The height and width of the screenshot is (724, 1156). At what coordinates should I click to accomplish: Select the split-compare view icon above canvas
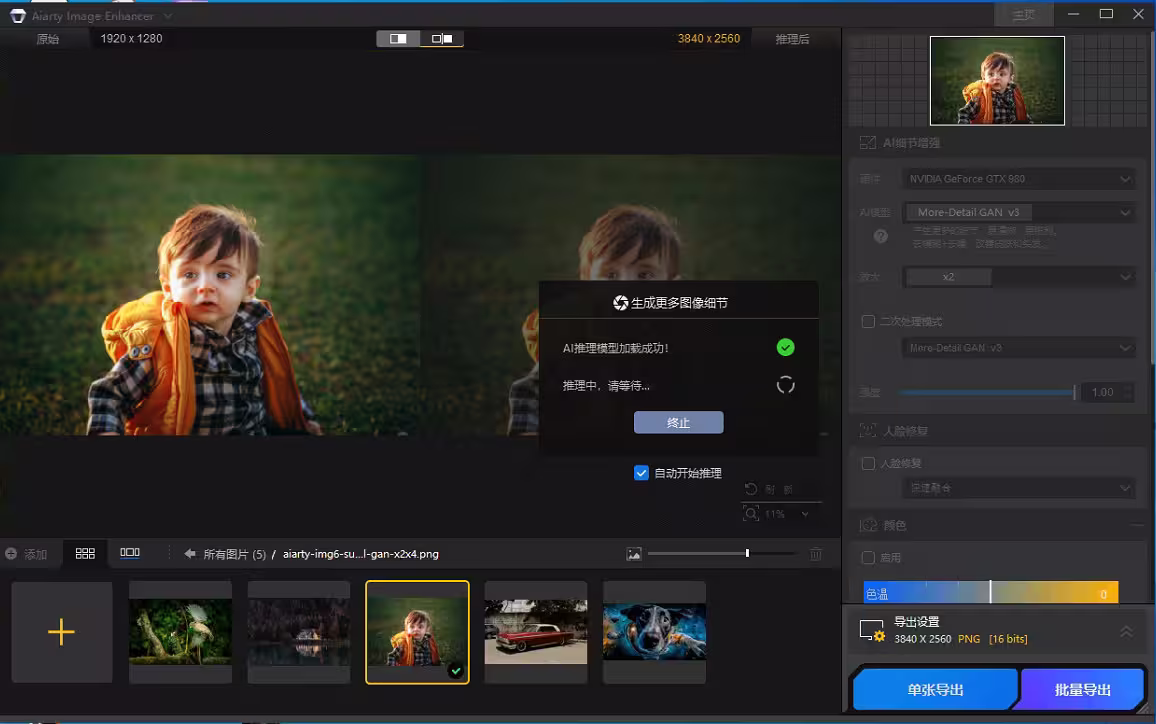(x=440, y=37)
